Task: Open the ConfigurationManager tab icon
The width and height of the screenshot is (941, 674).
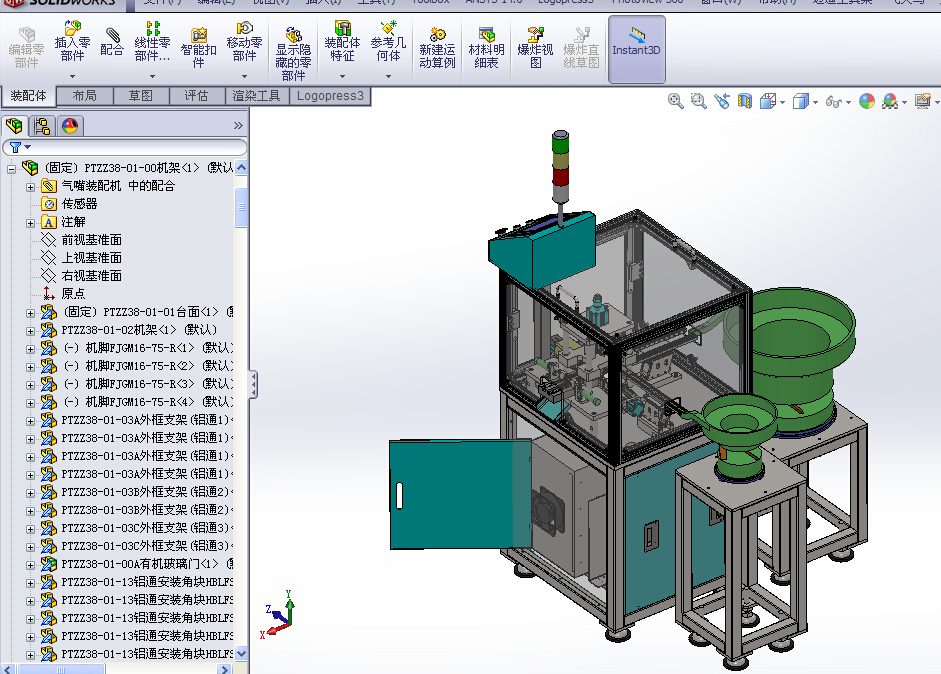Action: [x=42, y=125]
